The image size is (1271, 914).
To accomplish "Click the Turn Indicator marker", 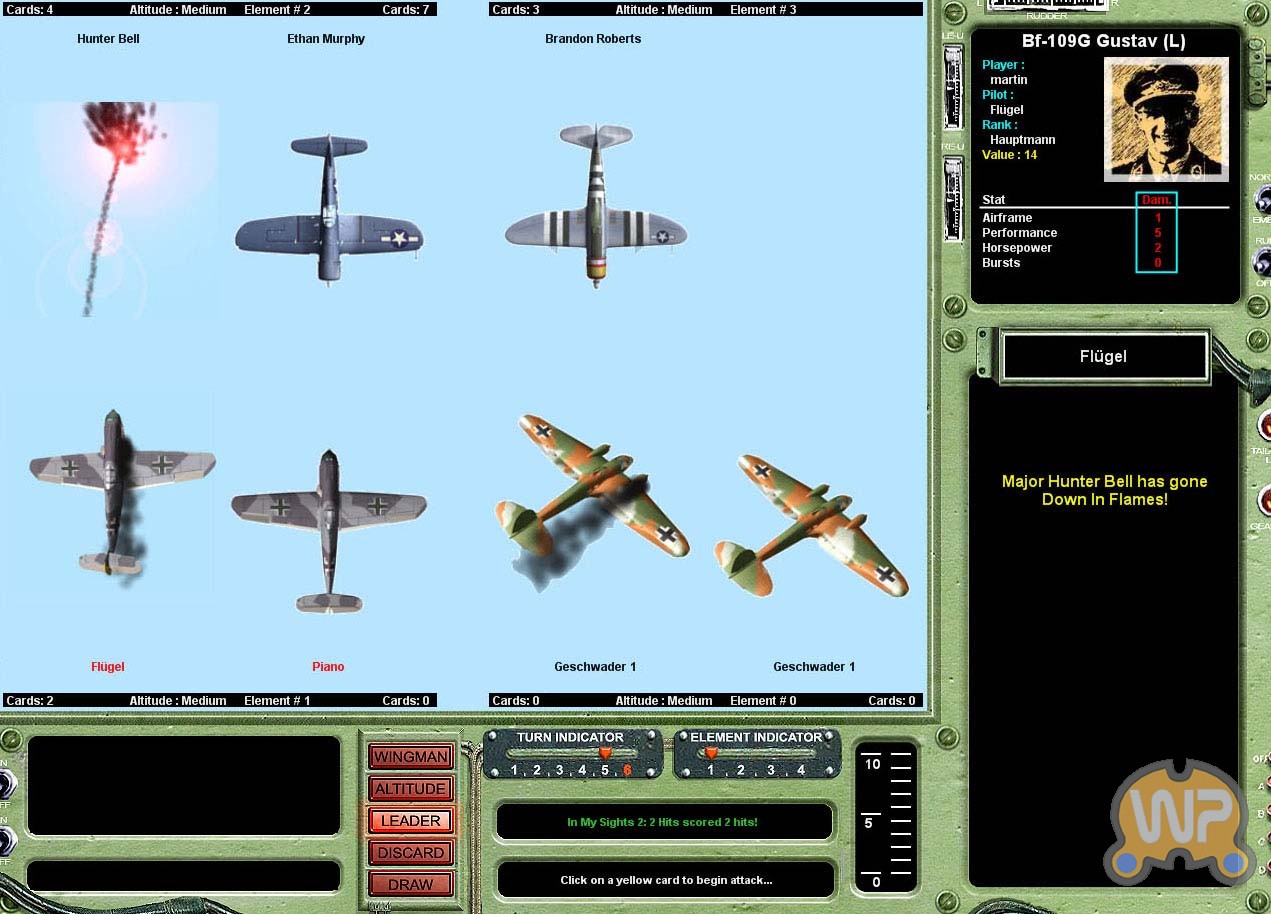I will (604, 753).
